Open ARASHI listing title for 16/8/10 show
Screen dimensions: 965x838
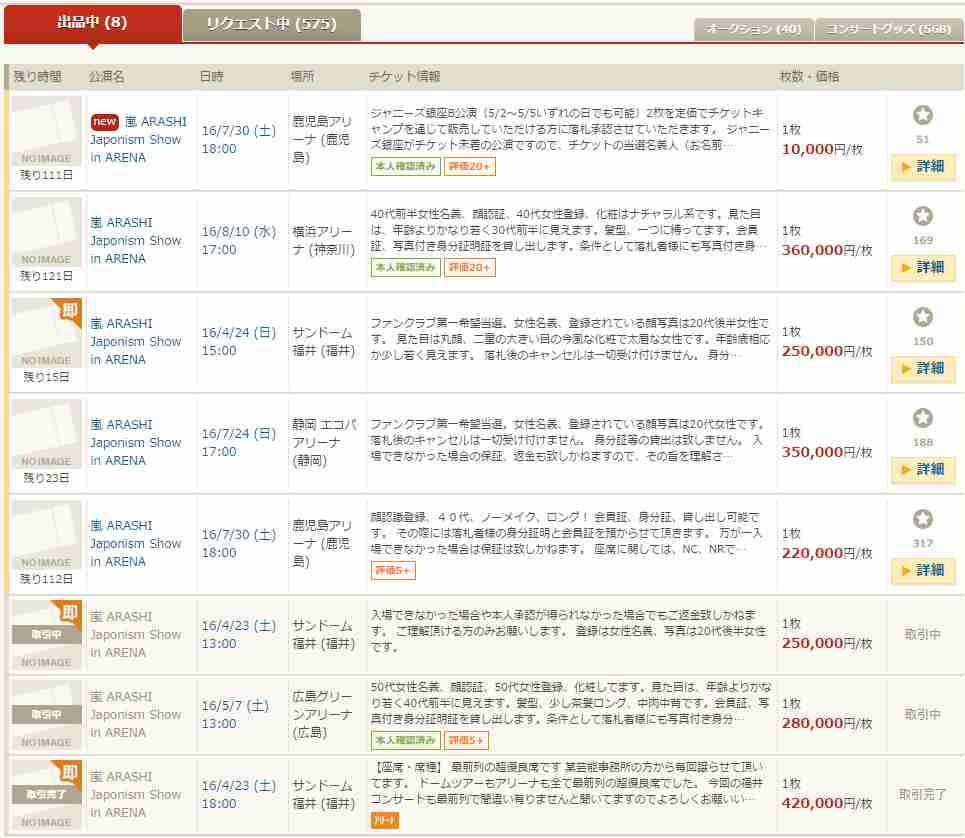click(136, 241)
